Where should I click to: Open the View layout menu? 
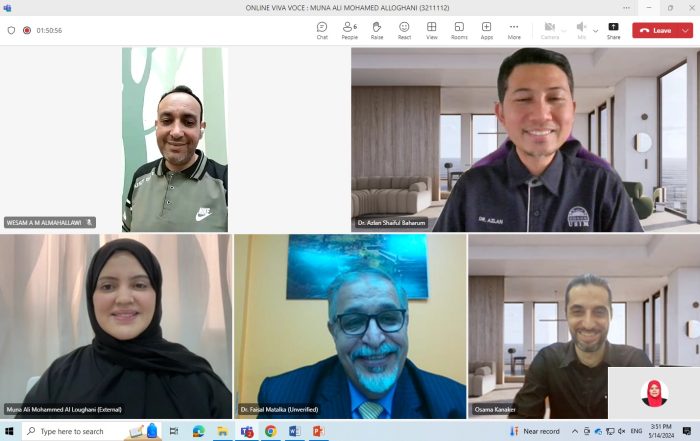431,30
